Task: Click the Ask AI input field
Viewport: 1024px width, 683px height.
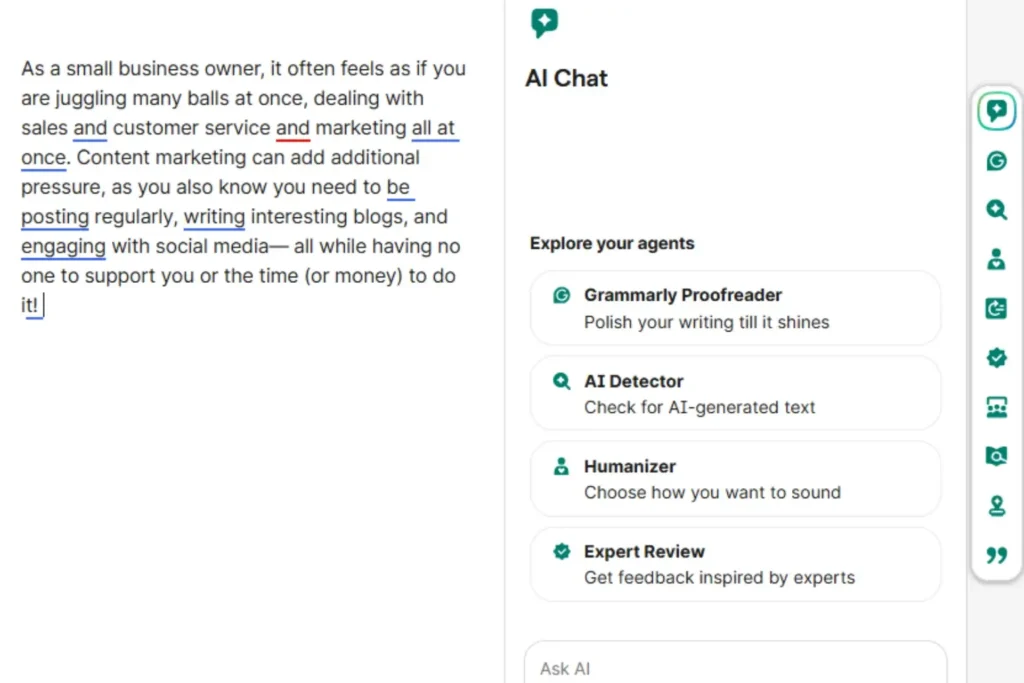Action: (x=735, y=668)
